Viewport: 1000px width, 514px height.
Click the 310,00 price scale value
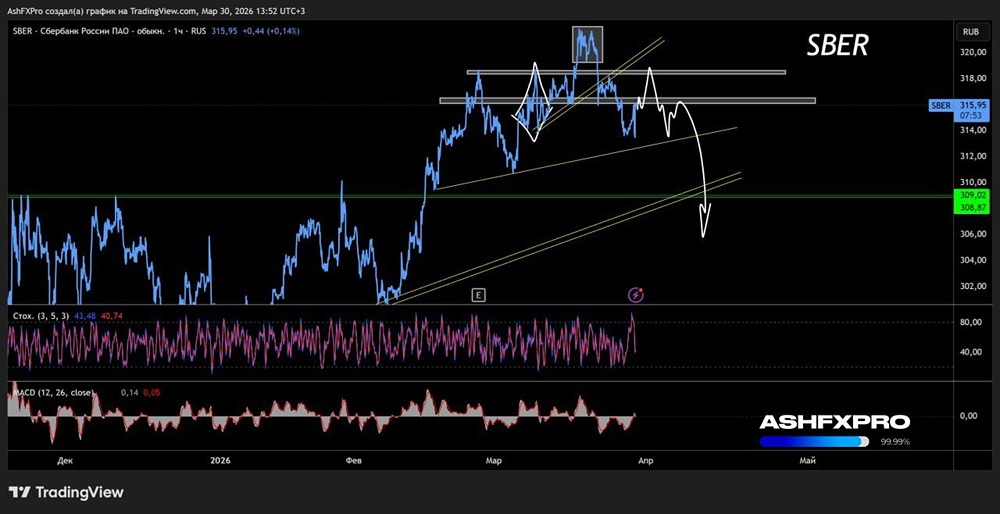coord(972,182)
